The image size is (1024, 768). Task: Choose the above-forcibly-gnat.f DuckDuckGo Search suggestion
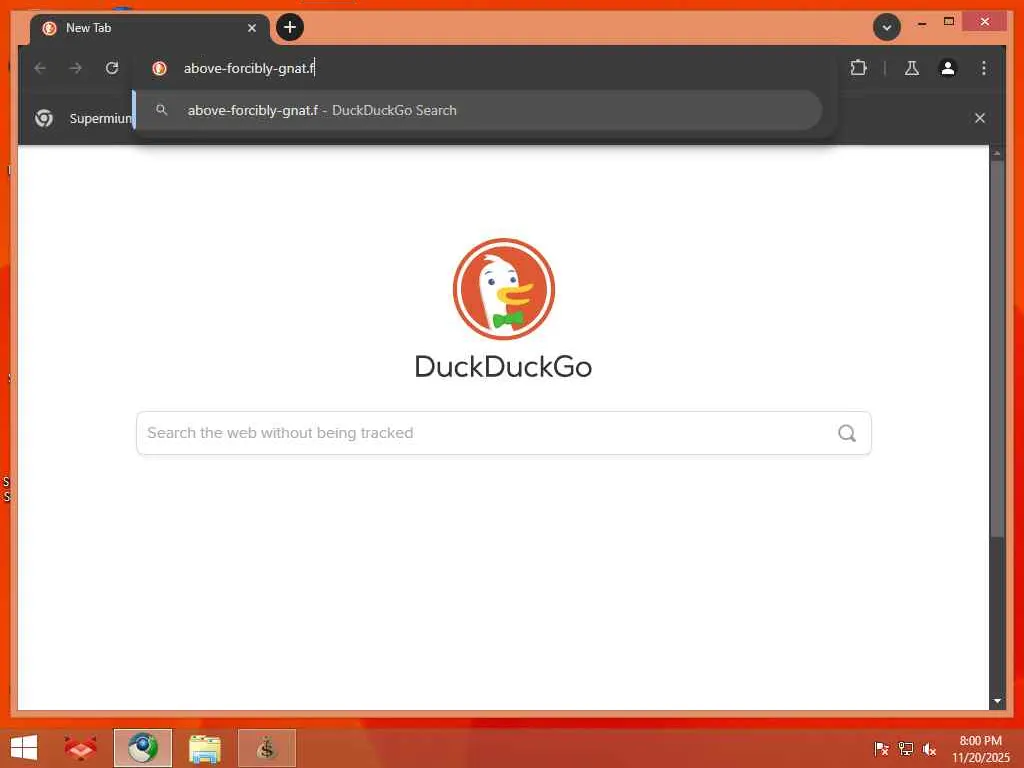pyautogui.click(x=478, y=110)
